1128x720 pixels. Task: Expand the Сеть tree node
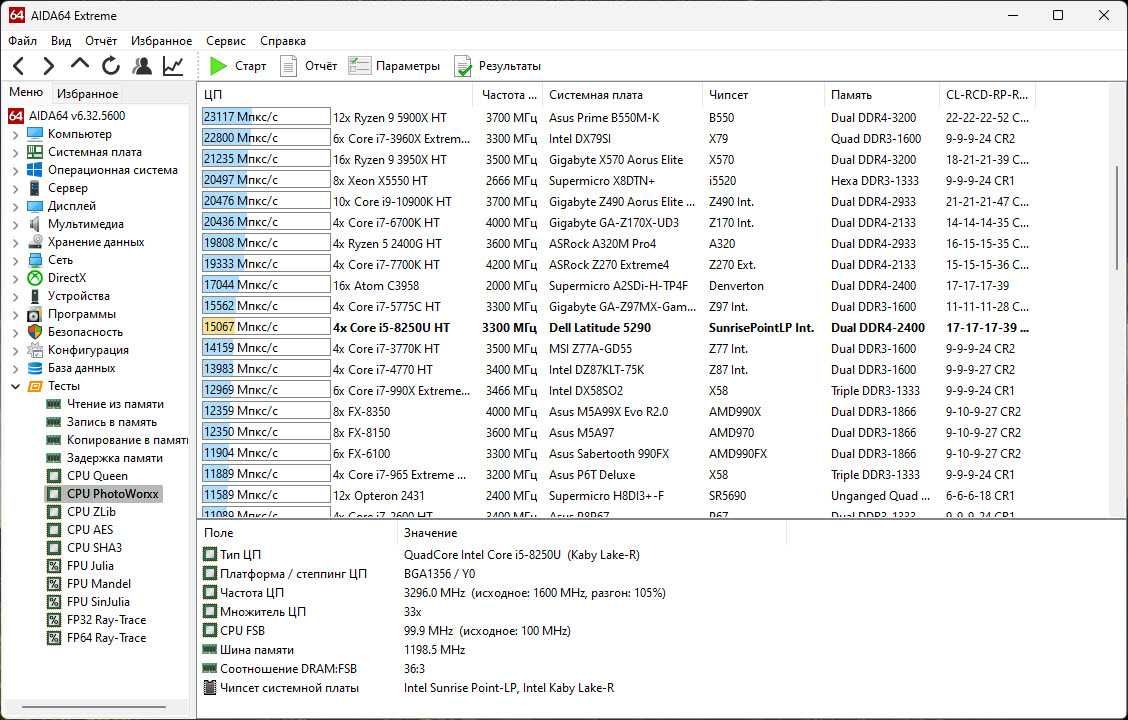[15, 260]
